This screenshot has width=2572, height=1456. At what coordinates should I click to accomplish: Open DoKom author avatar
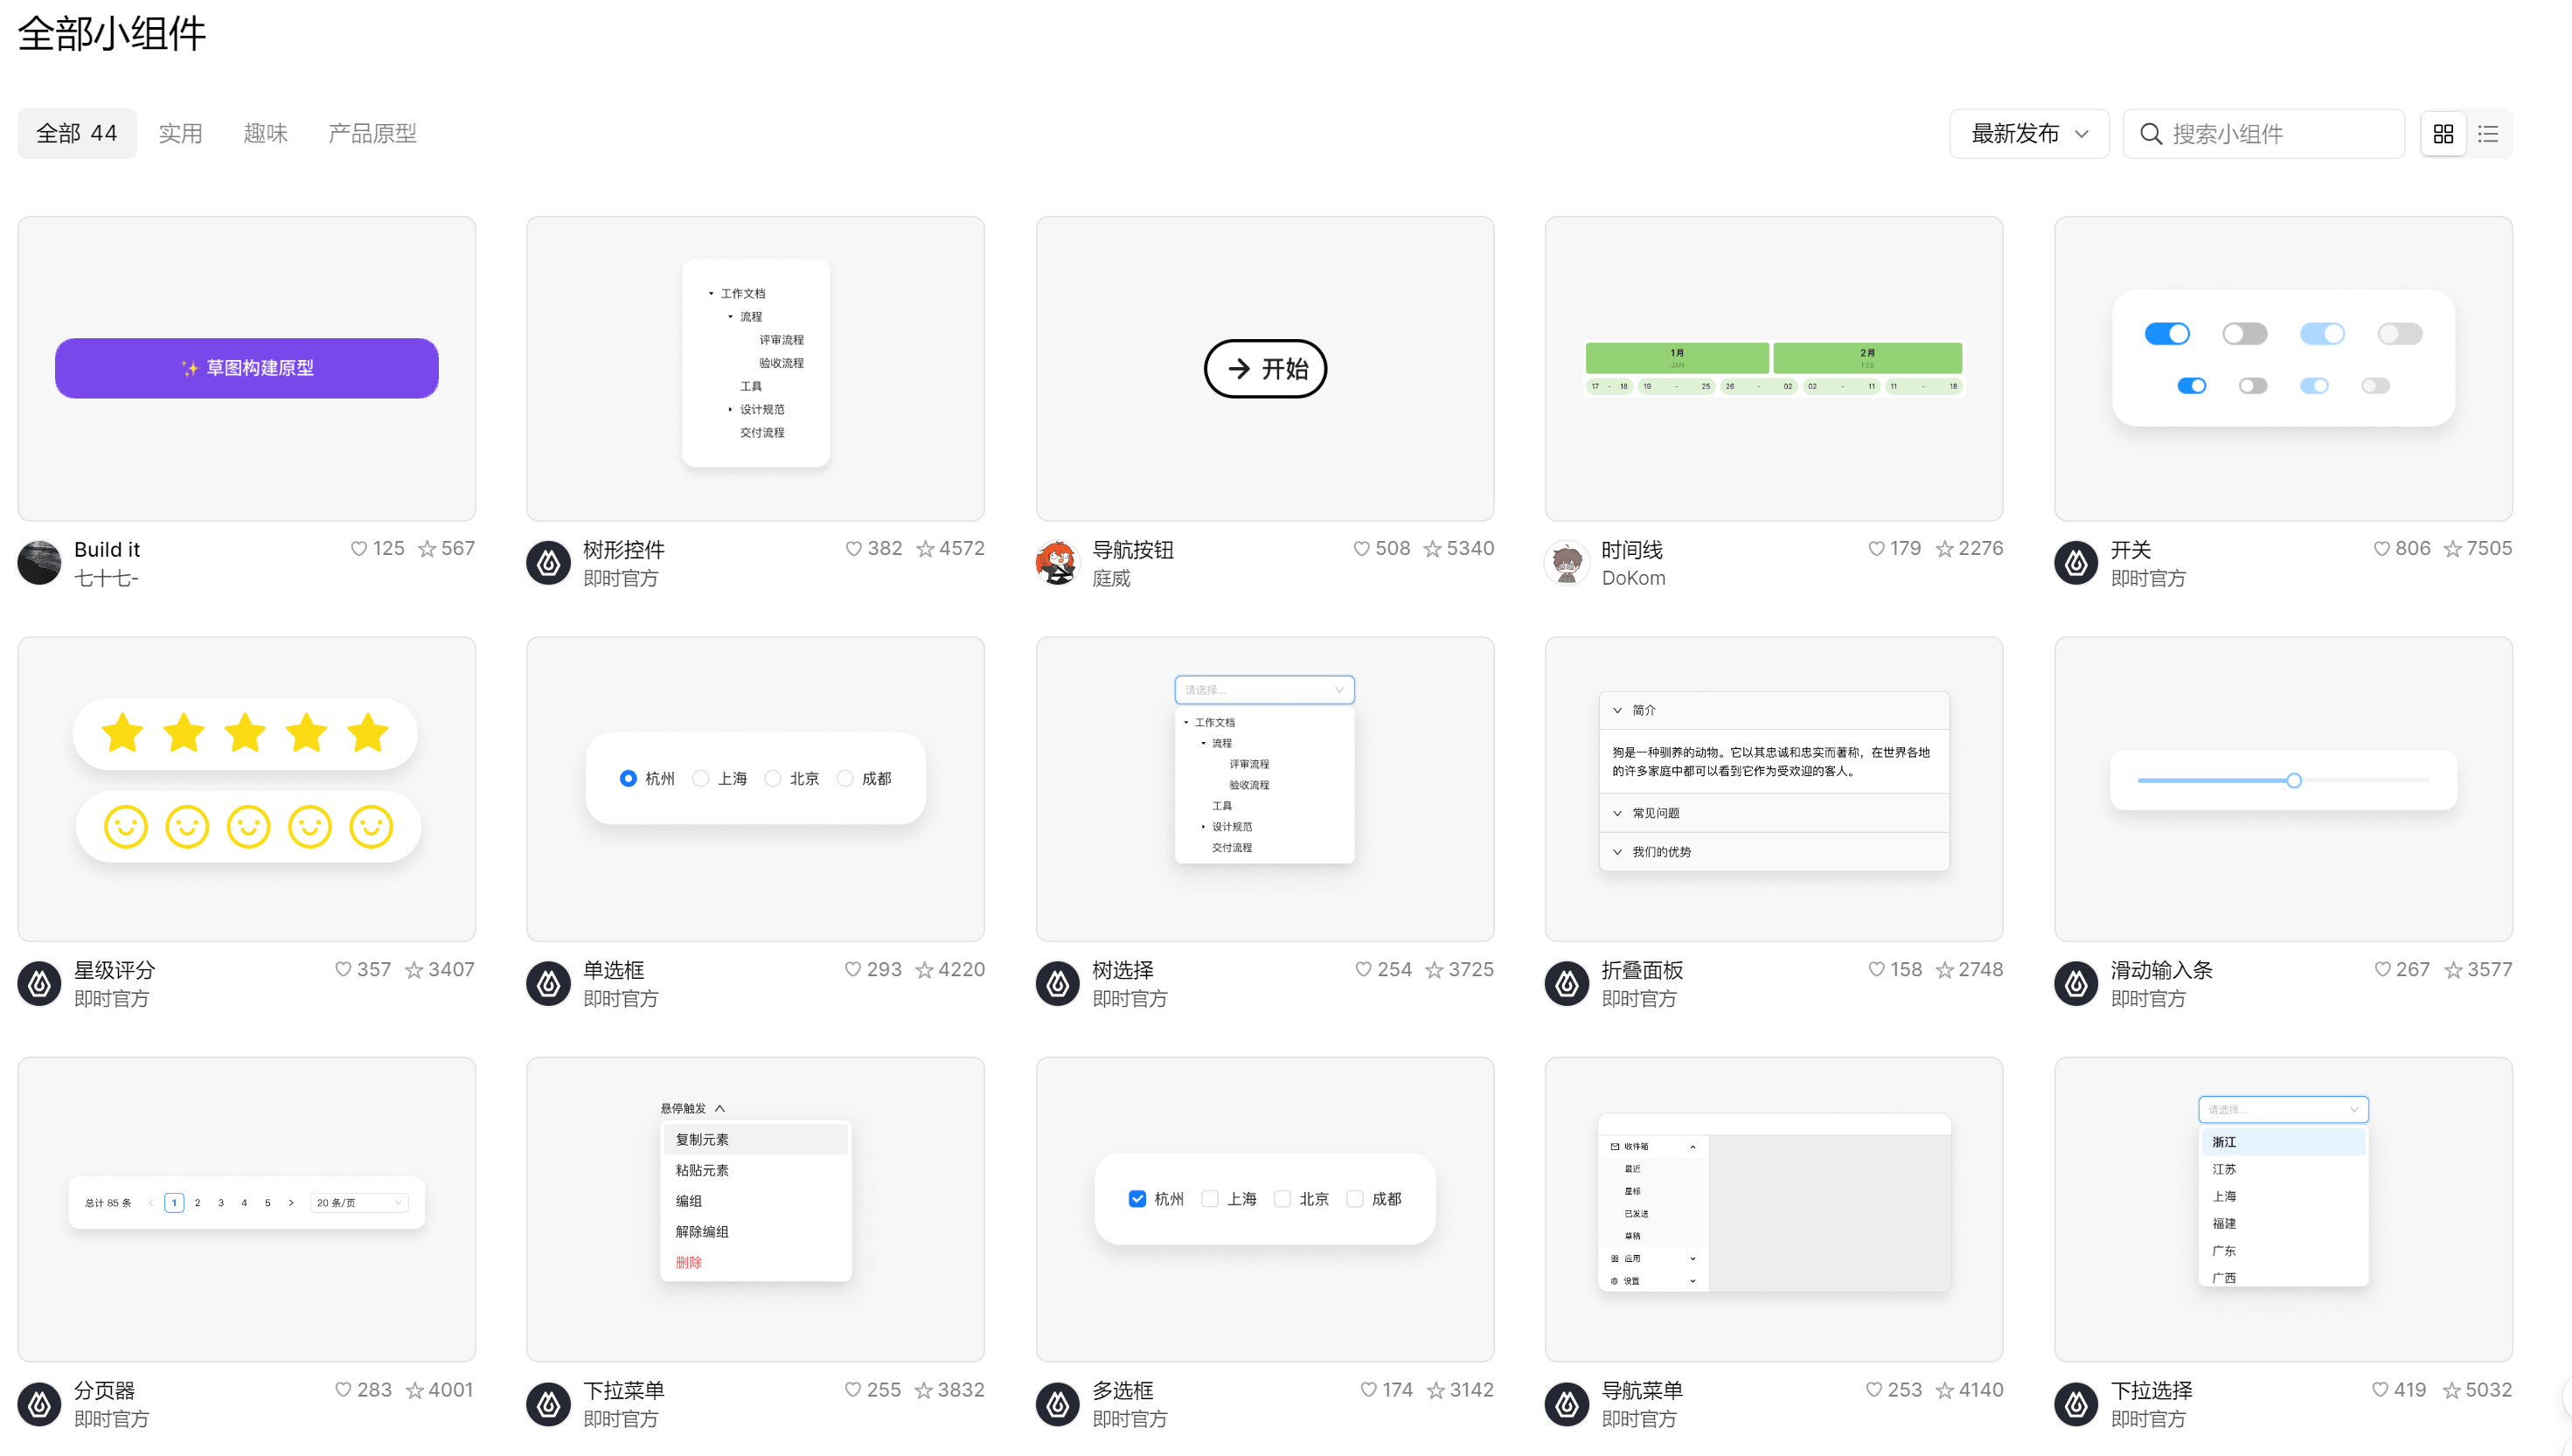point(1566,563)
